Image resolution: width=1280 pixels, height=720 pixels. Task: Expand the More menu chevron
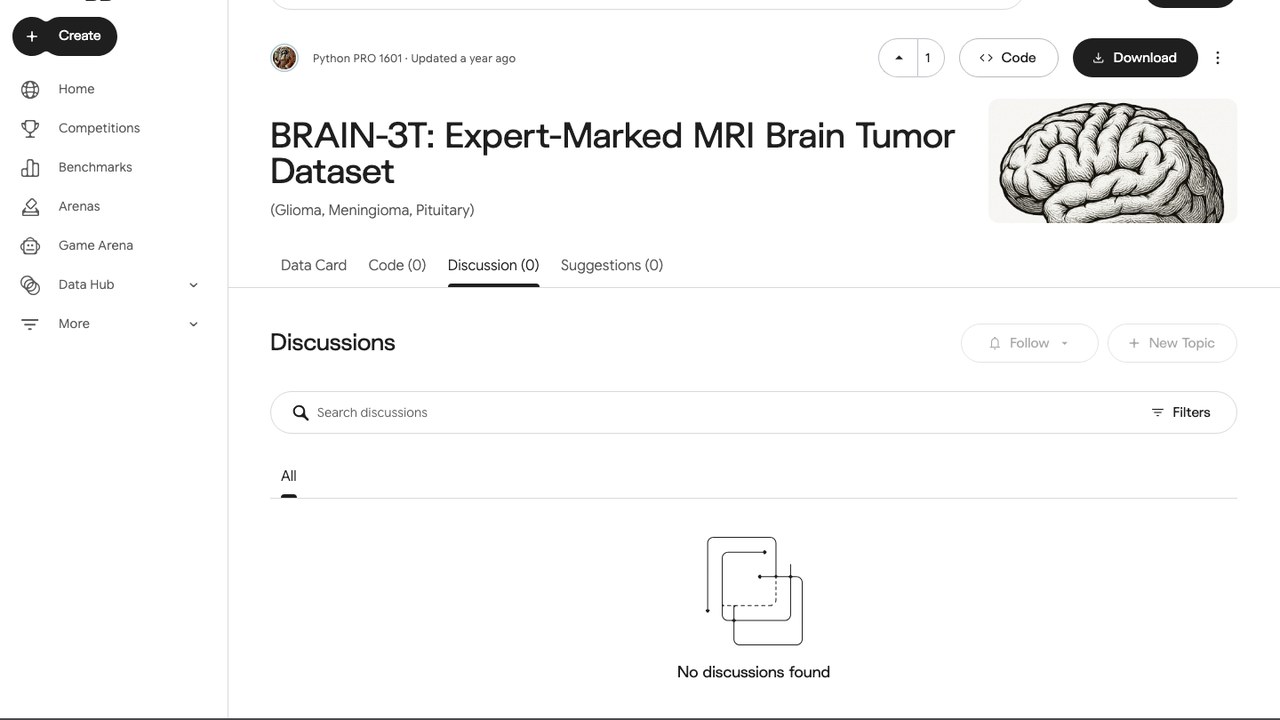(x=194, y=324)
